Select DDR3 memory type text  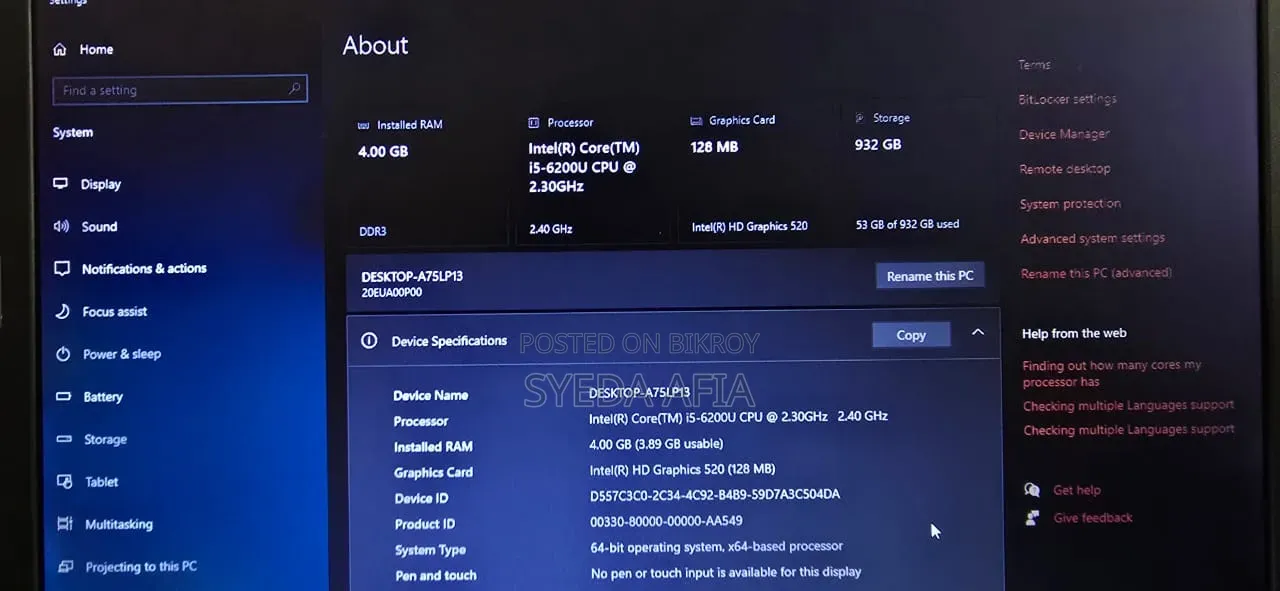[x=373, y=231]
